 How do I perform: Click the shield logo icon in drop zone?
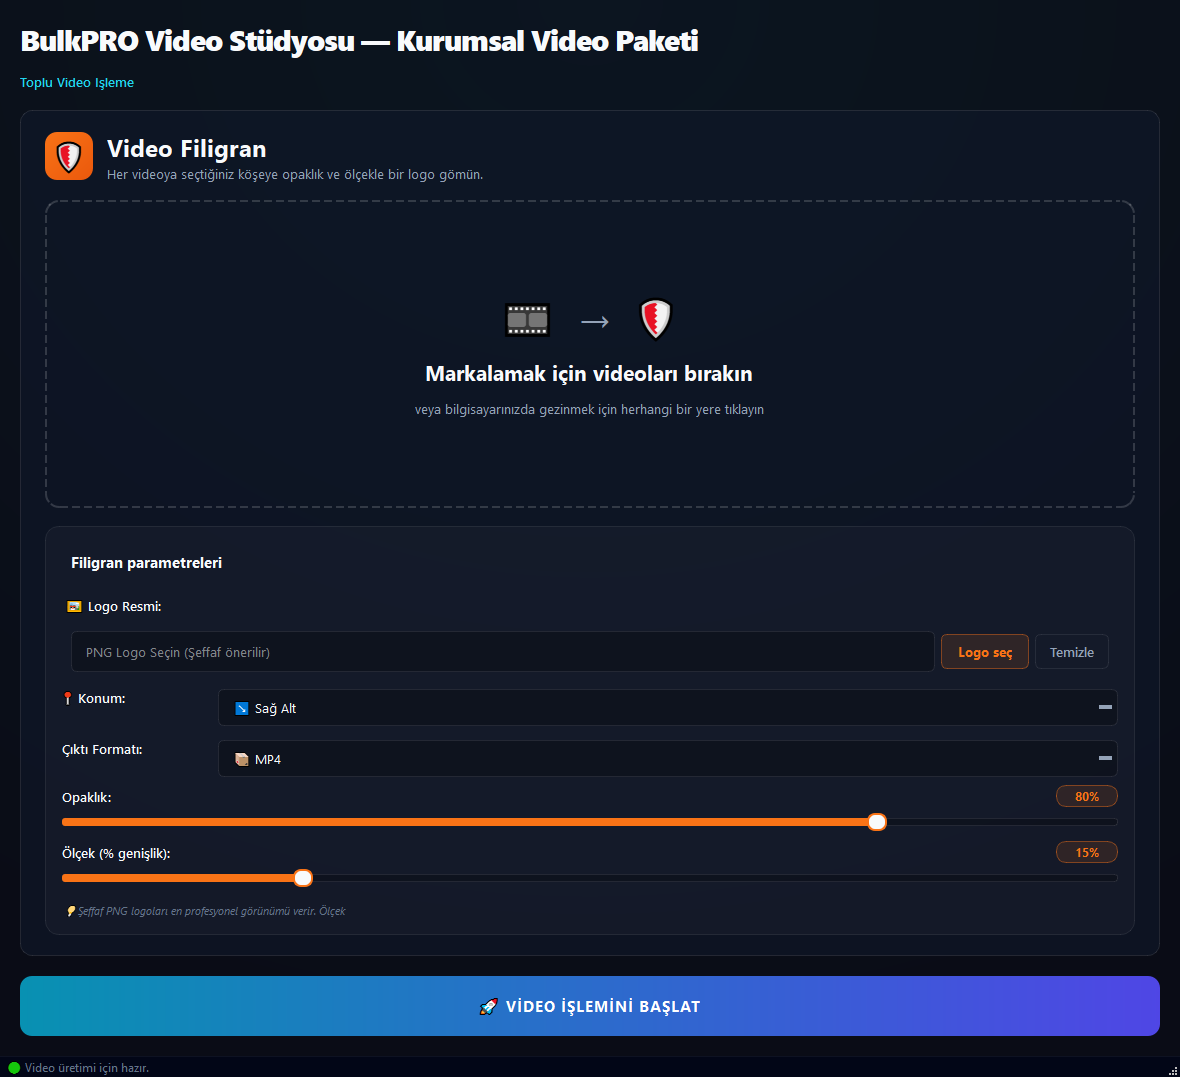[655, 319]
